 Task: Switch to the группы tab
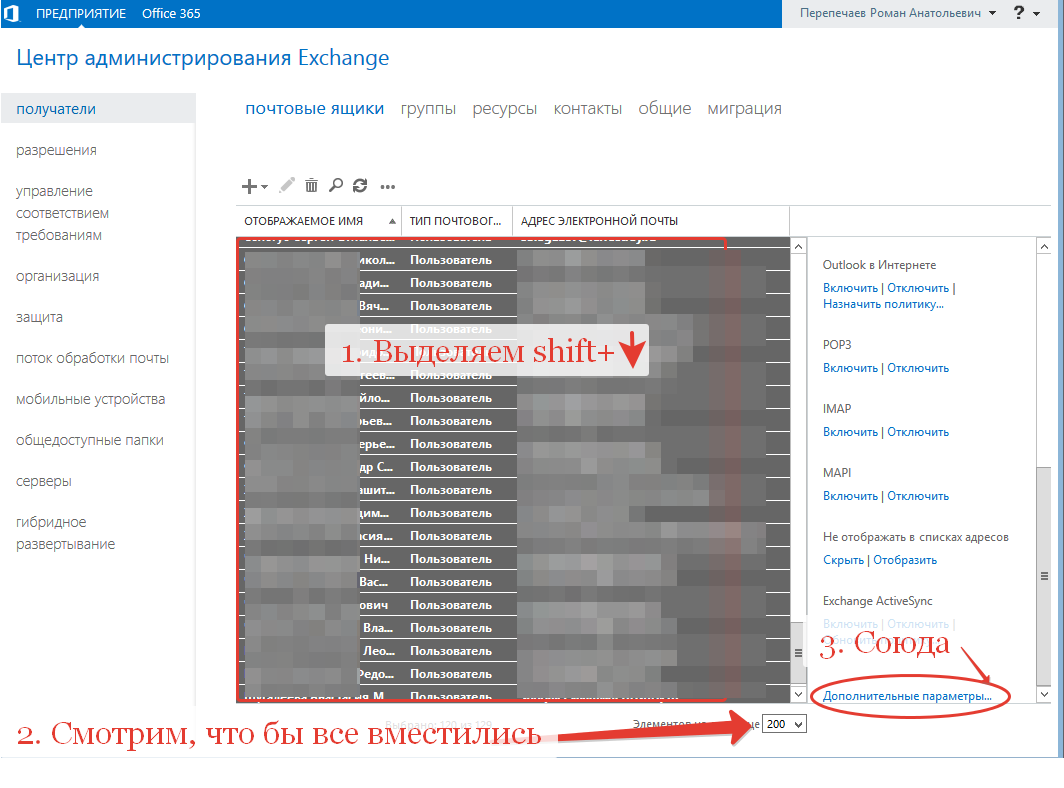point(428,108)
